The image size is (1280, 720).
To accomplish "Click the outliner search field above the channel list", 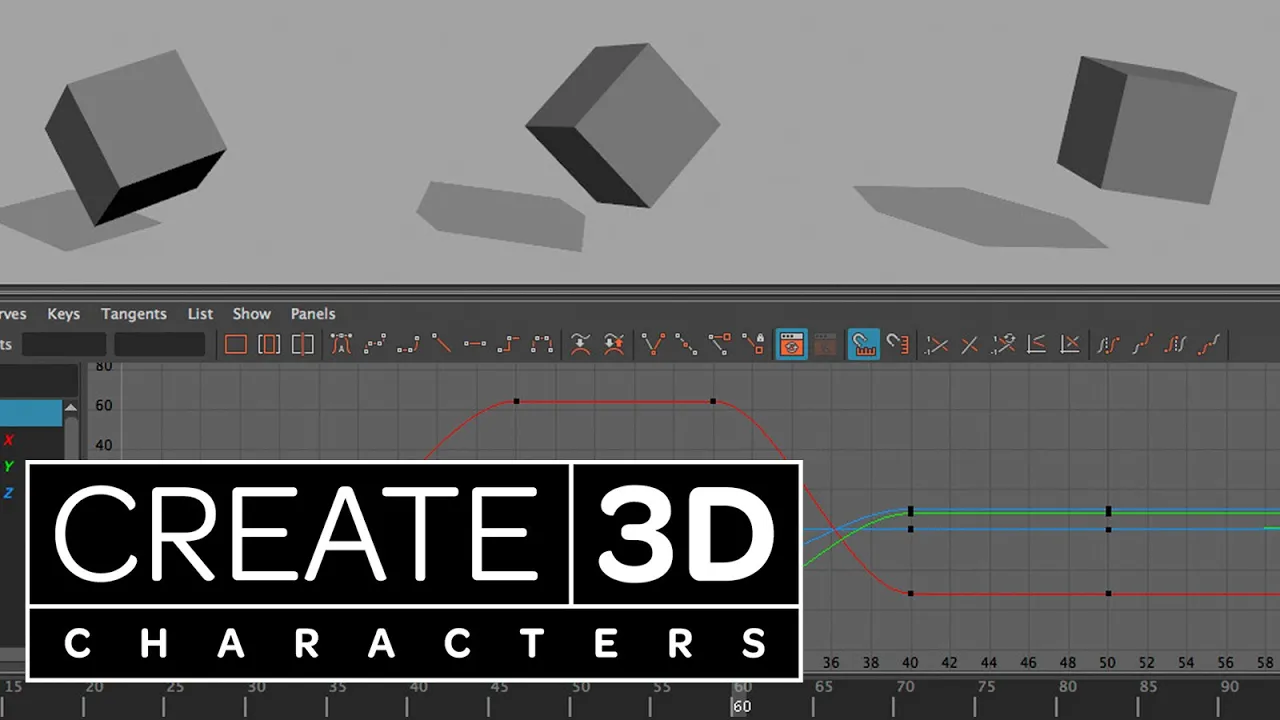I will pos(38,380).
